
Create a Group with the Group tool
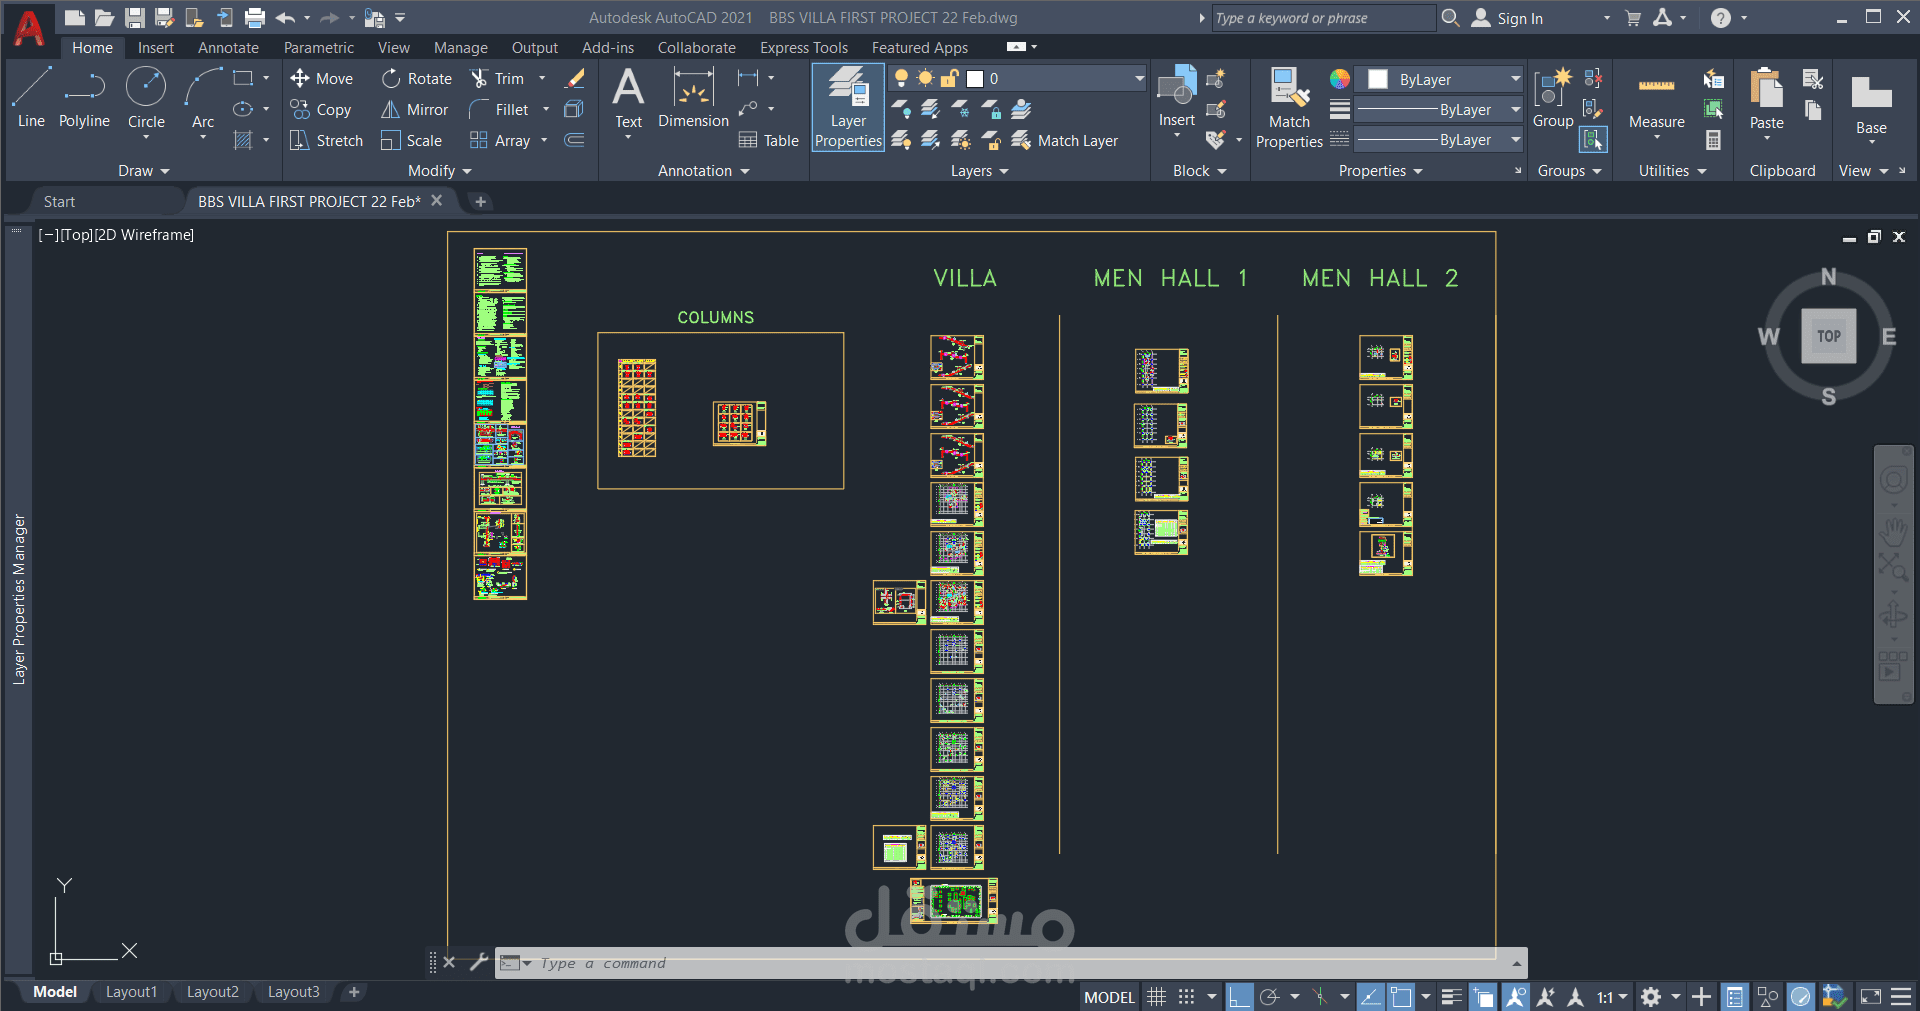pyautogui.click(x=1553, y=98)
